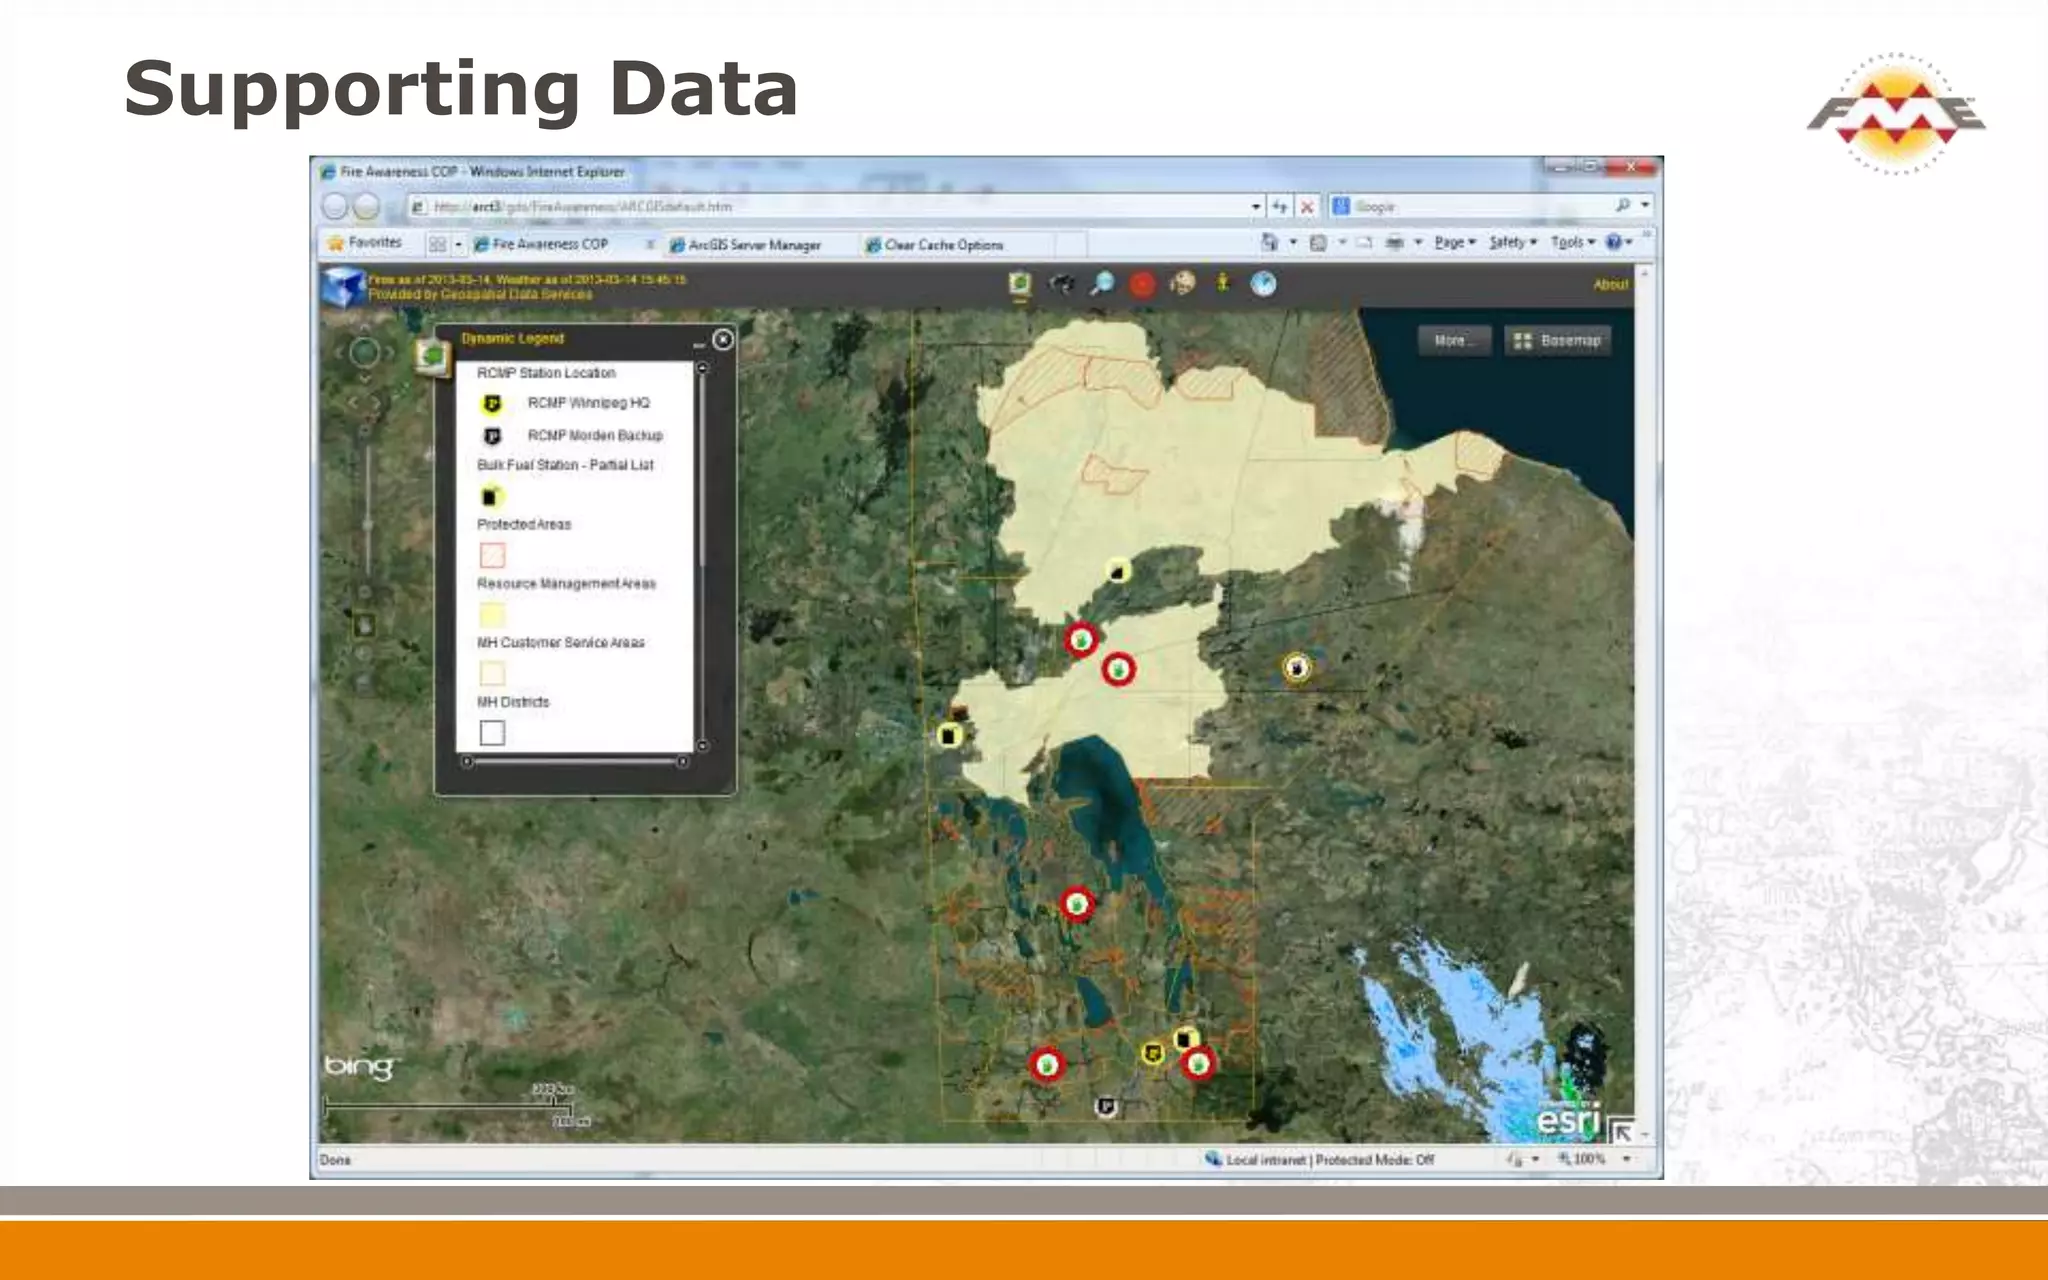Open the Page menu dropdown

[x=1455, y=242]
